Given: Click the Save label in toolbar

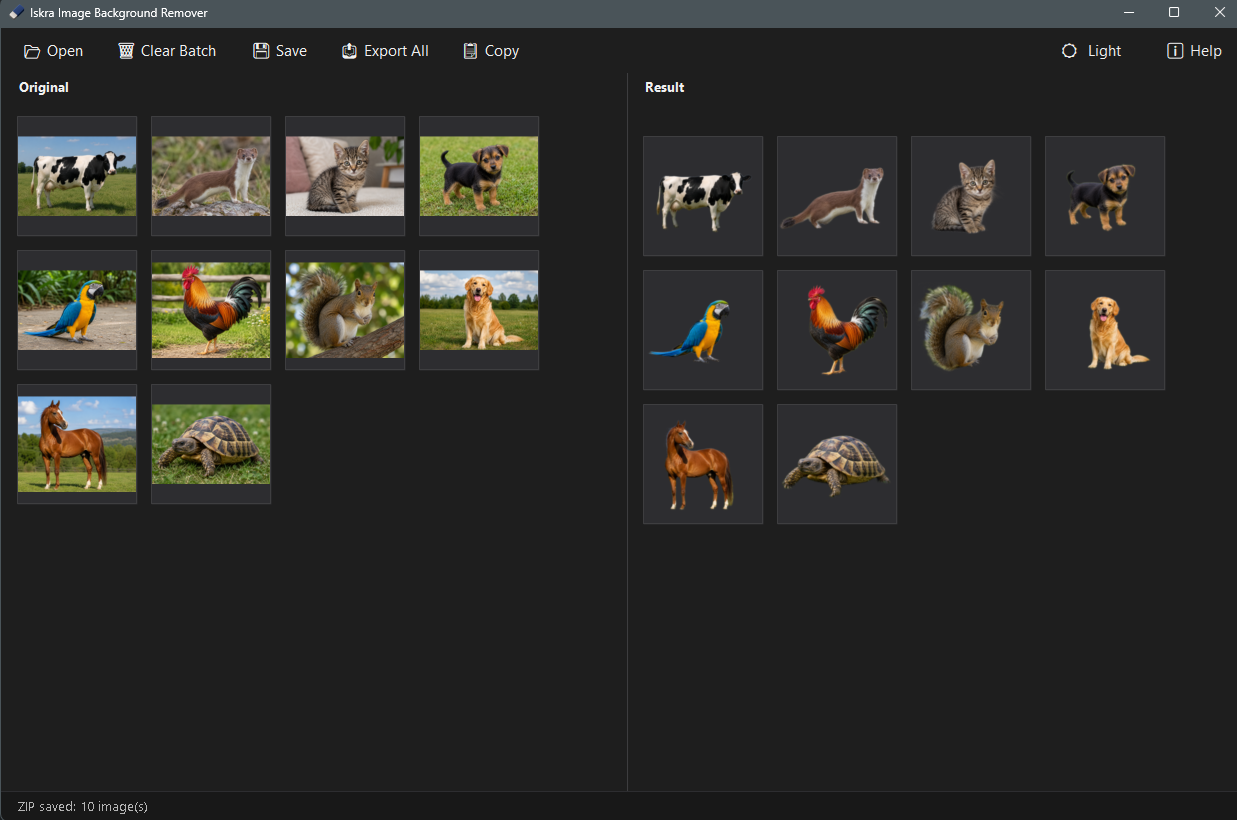Looking at the screenshot, I should click(x=291, y=51).
